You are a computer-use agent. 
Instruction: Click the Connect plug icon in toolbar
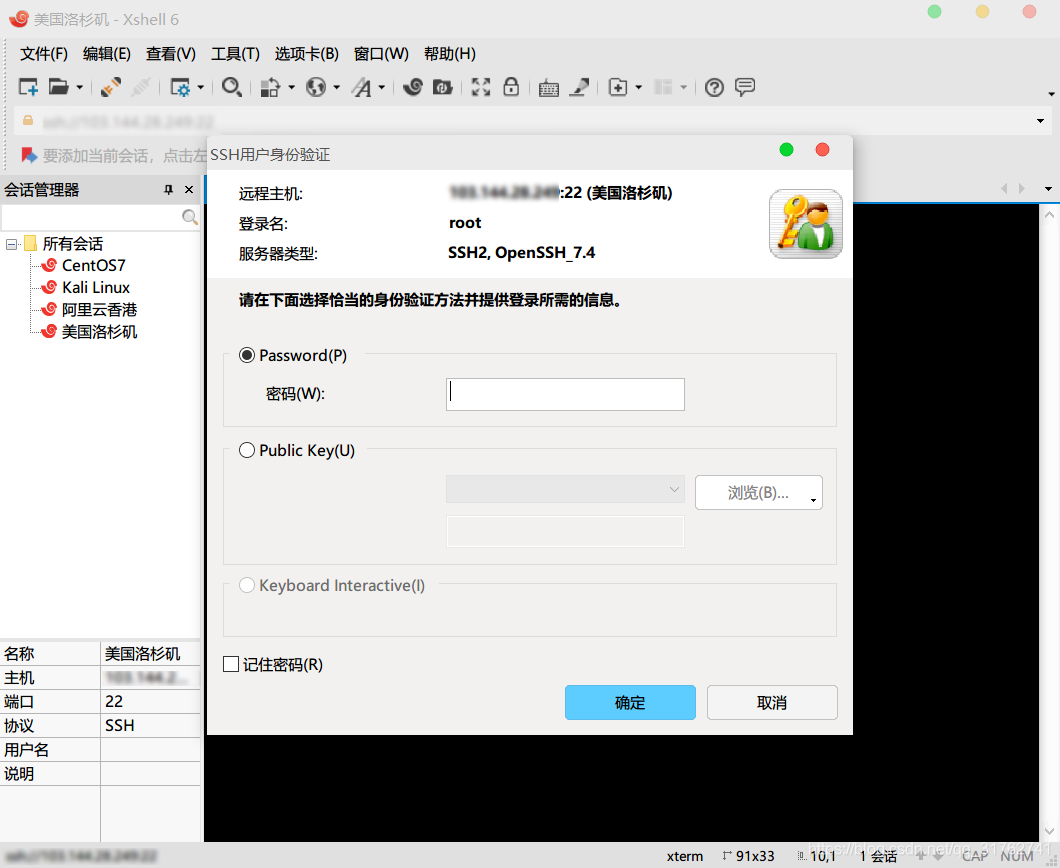coord(110,87)
